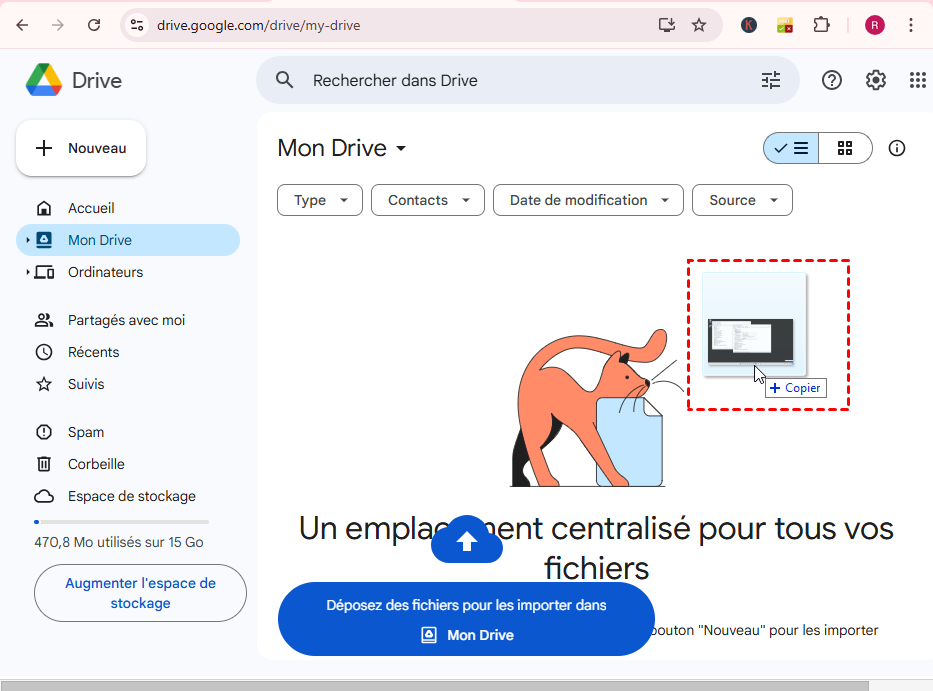Click the address bar URL
This screenshot has height=691, width=933.
coord(258,26)
